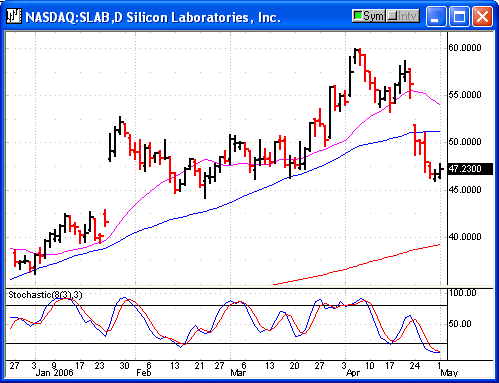
Task: Click the 50.00 stochastic scale label
Action: pos(460,324)
